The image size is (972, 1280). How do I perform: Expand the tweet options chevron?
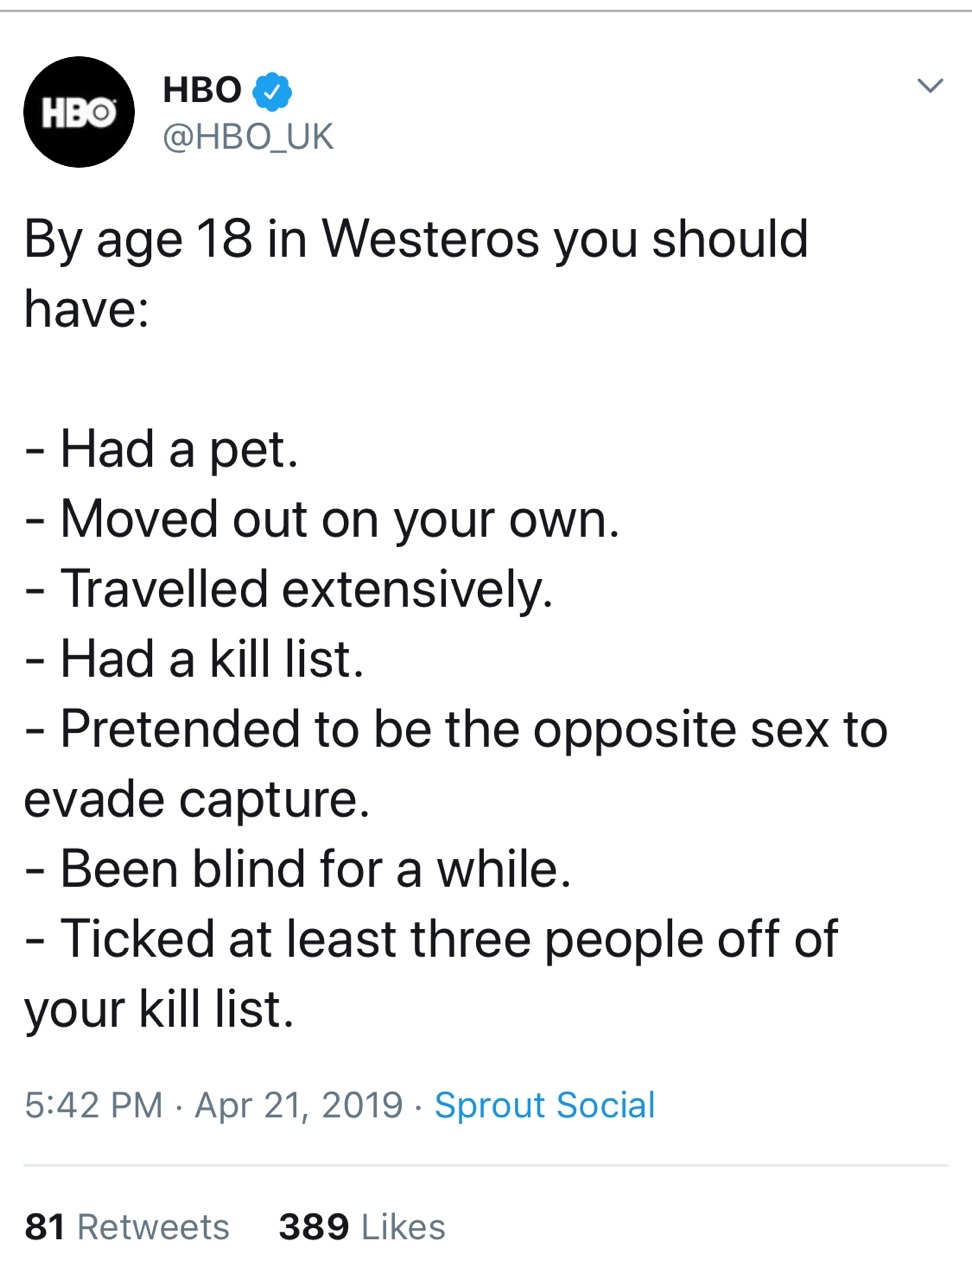930,86
